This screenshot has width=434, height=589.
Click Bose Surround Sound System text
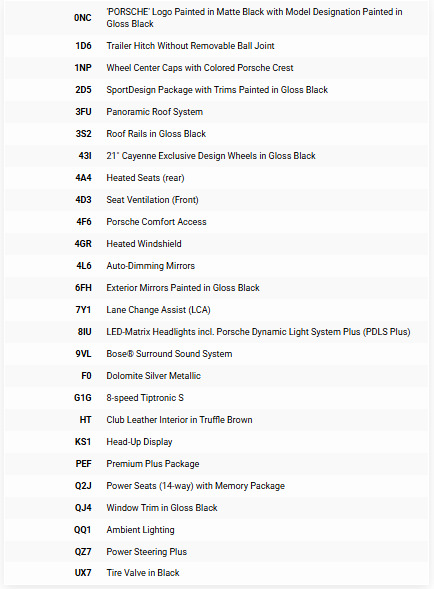pyautogui.click(x=169, y=354)
